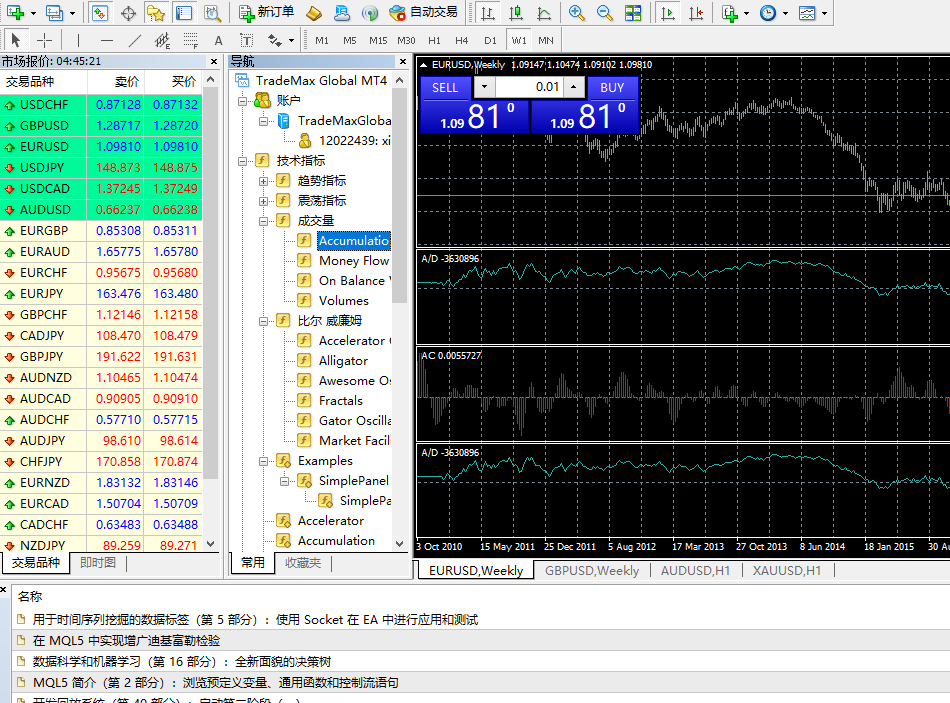Open article 在 MQL5 中实现增广迪基富勒检验
Viewport: 950px width, 703px height.
126,641
